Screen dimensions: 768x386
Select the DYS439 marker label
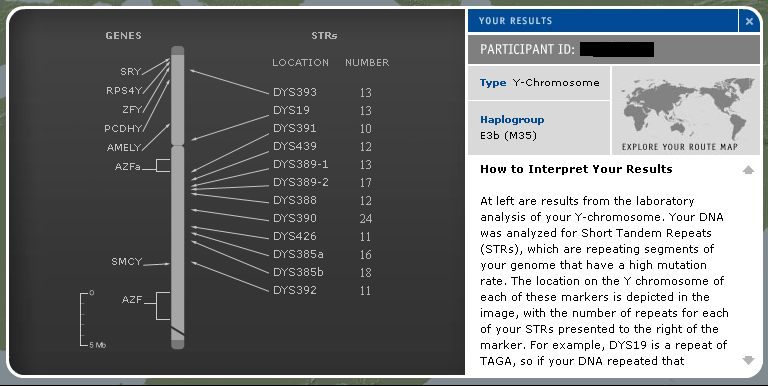[295, 146]
